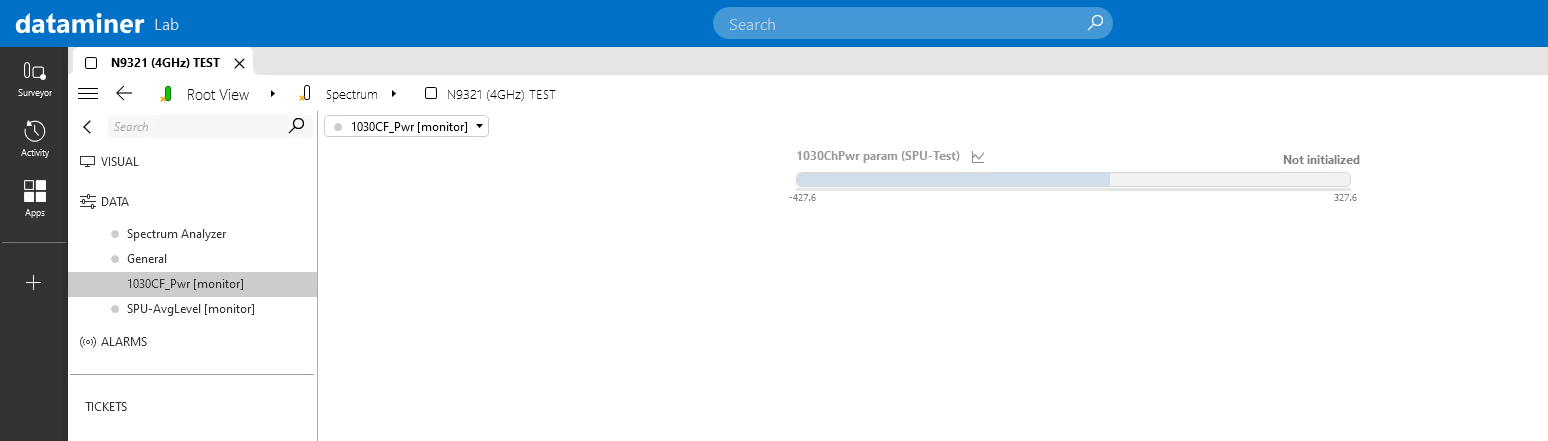Open the ALARMS section
The image size is (1548, 441).
tap(123, 342)
